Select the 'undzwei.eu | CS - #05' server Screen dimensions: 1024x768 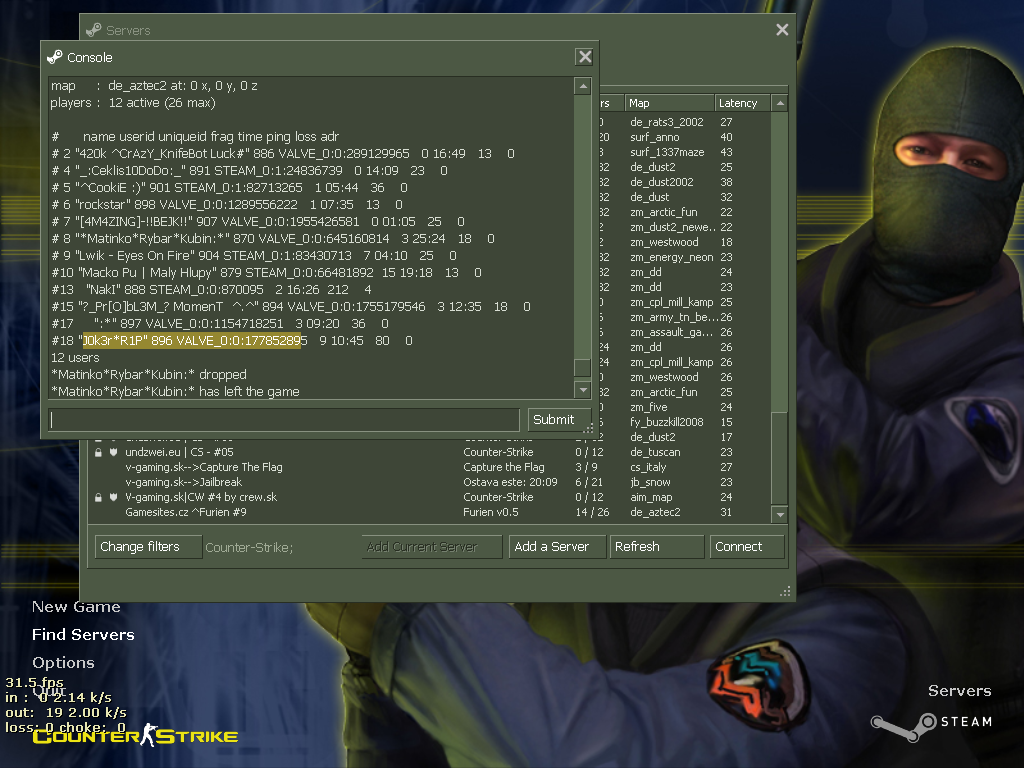(179, 452)
